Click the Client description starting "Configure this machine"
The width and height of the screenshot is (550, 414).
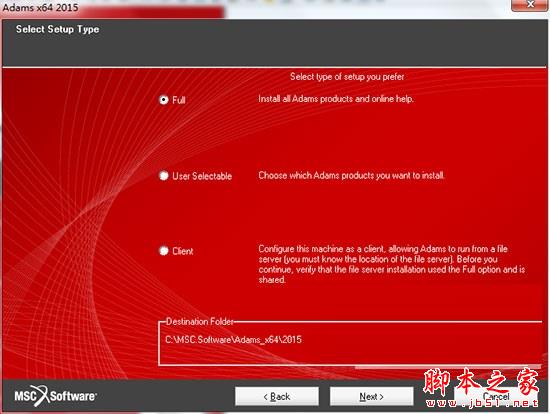pos(392,264)
